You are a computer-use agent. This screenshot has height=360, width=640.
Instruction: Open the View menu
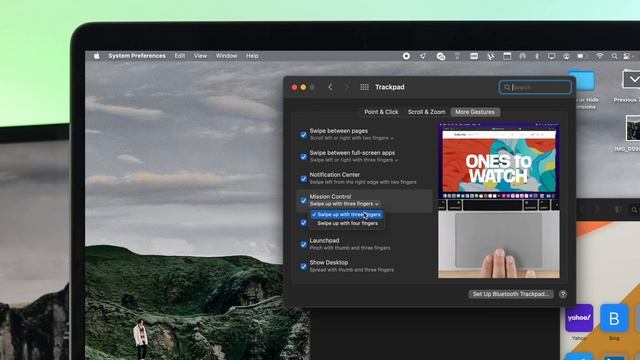coord(200,56)
